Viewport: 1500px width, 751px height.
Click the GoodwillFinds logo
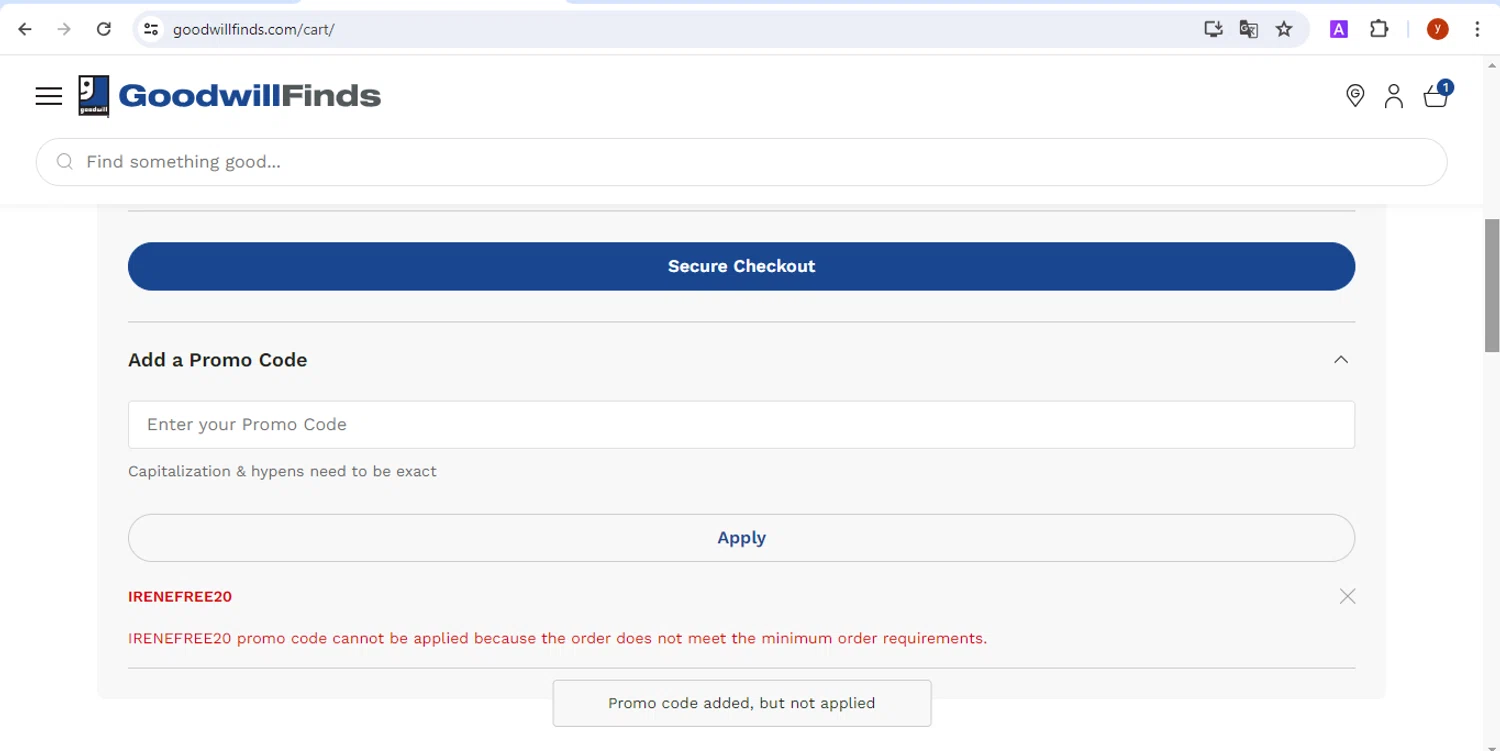pos(230,96)
